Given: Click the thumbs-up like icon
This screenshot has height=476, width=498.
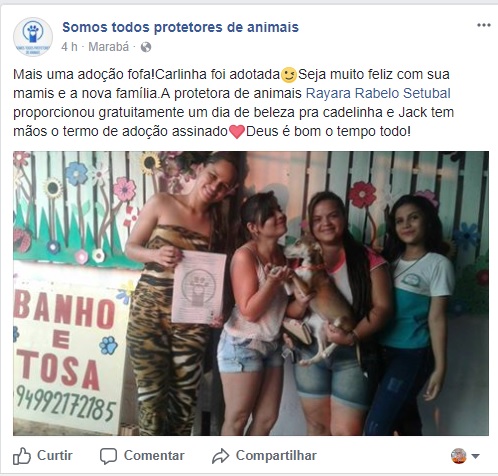Looking at the screenshot, I should tap(22, 456).
